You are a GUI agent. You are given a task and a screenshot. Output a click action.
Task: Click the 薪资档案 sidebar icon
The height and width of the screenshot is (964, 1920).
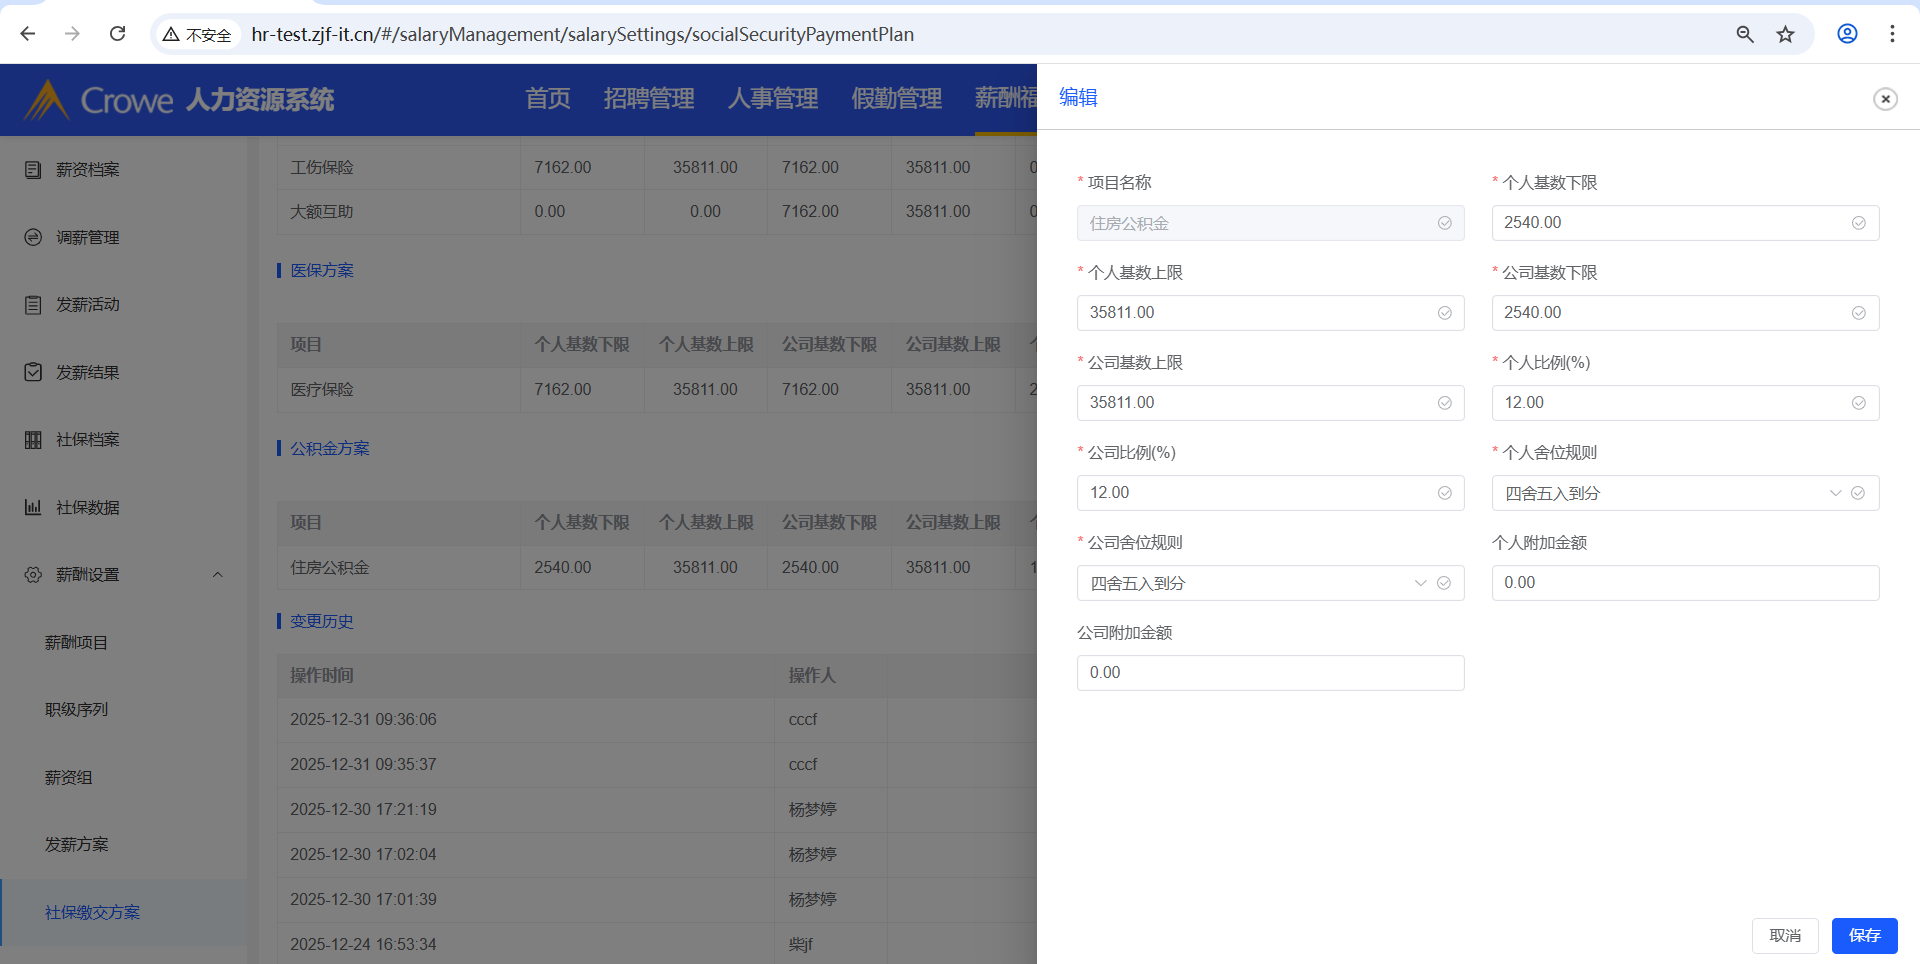click(33, 170)
